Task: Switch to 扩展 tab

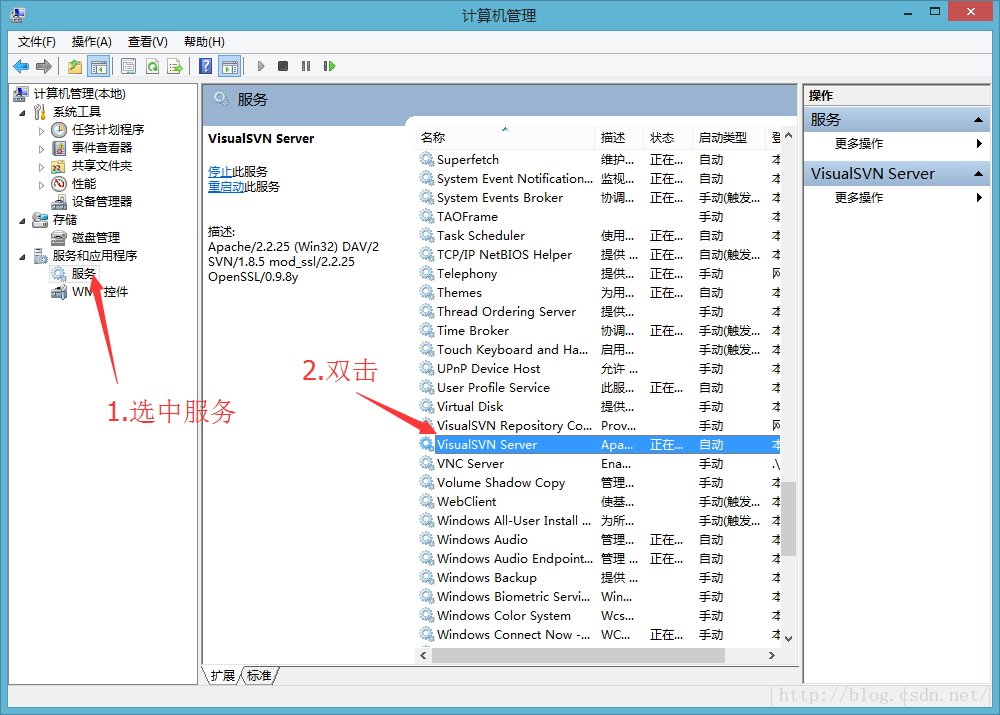Action: (223, 675)
